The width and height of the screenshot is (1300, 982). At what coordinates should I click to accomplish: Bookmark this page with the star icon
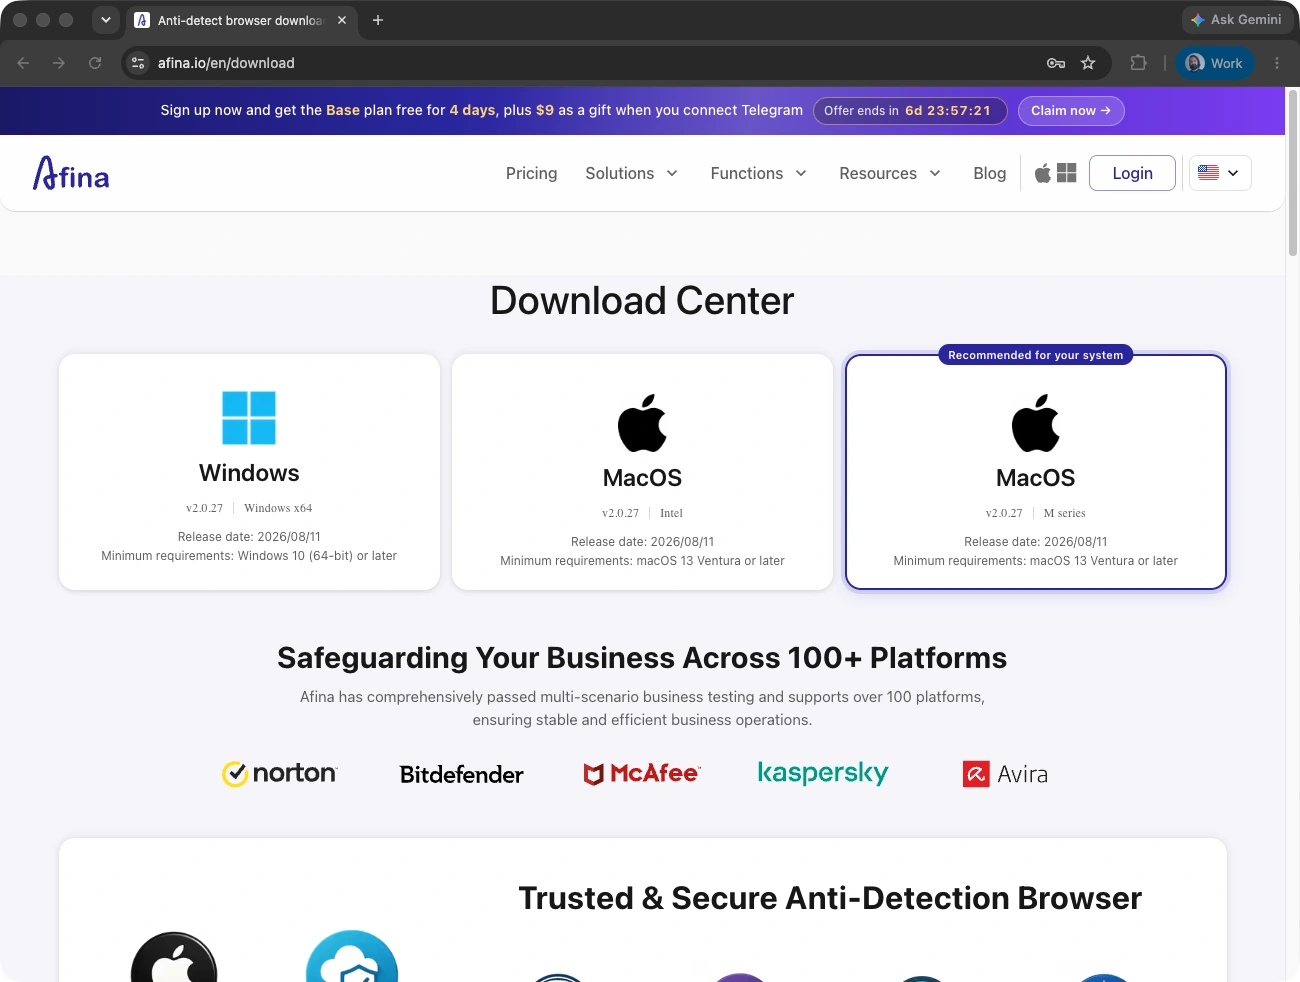point(1088,63)
